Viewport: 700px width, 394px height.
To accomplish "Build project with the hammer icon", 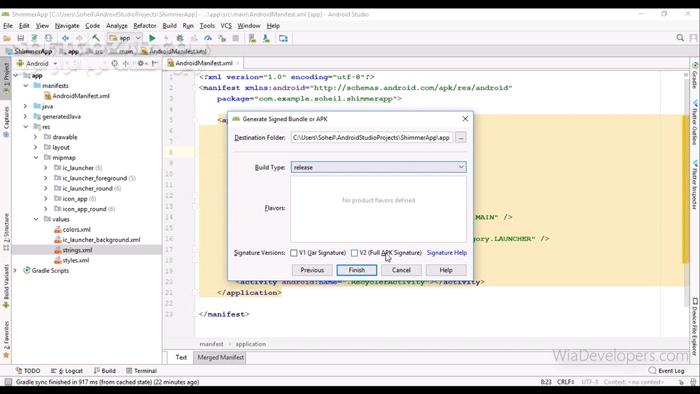I will [96, 38].
